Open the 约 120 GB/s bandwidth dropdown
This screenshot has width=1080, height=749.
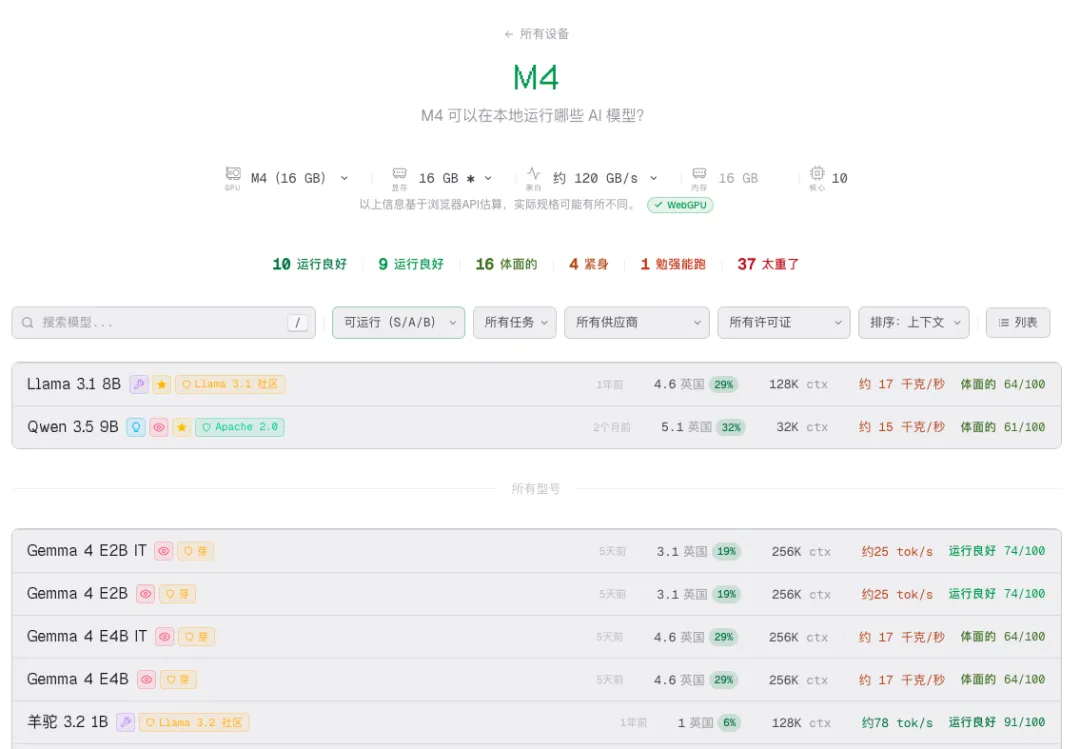[605, 178]
